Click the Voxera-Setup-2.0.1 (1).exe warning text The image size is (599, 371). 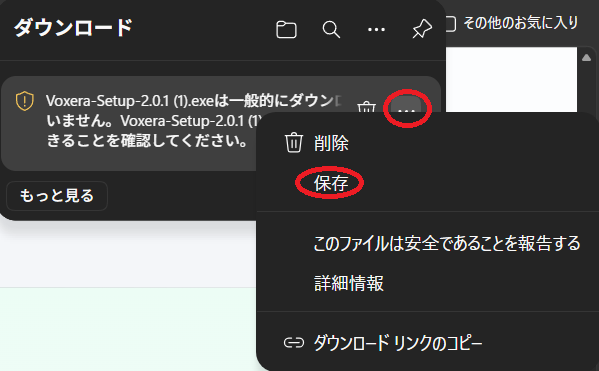pyautogui.click(x=194, y=121)
